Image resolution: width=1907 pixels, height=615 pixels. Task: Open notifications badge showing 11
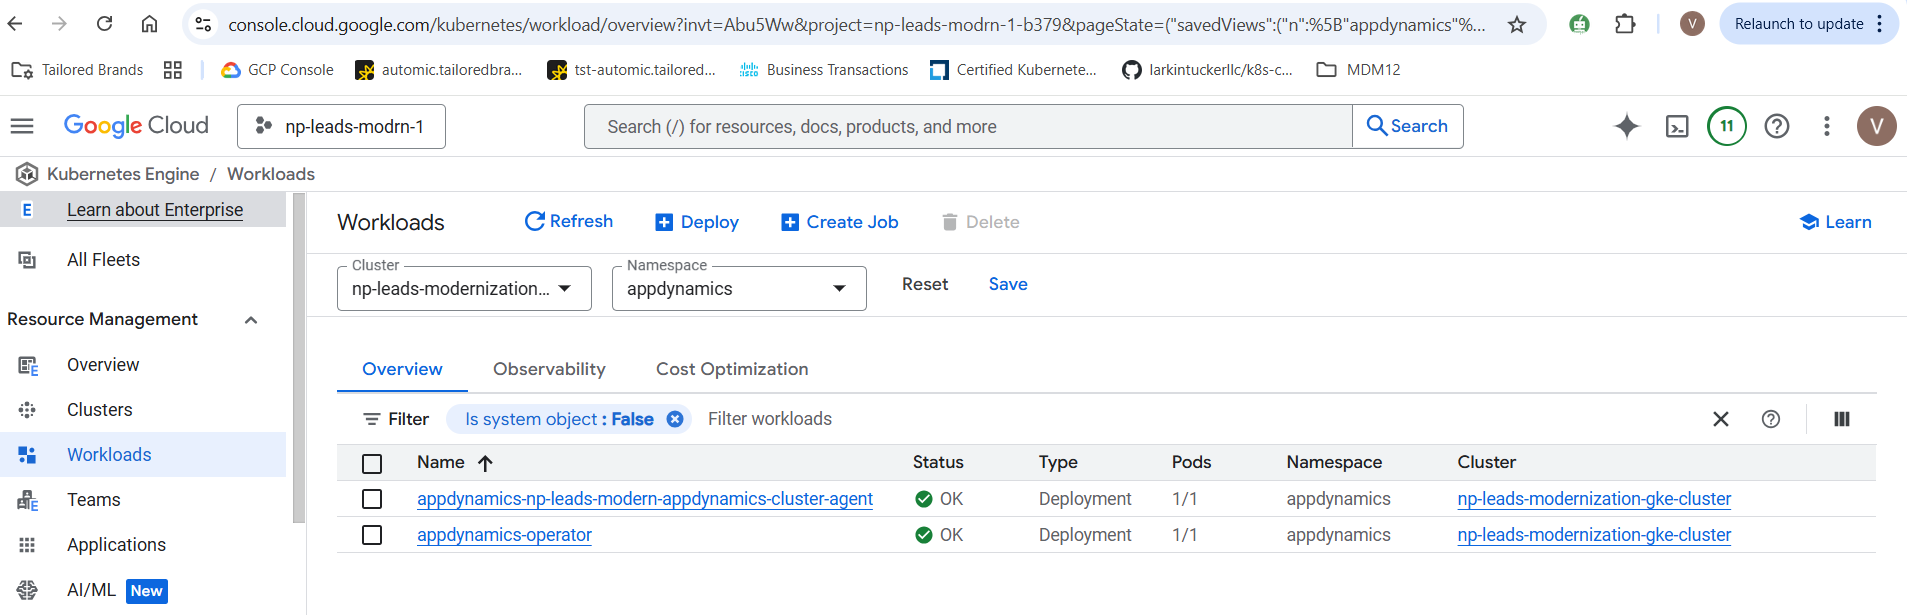pyautogui.click(x=1727, y=126)
